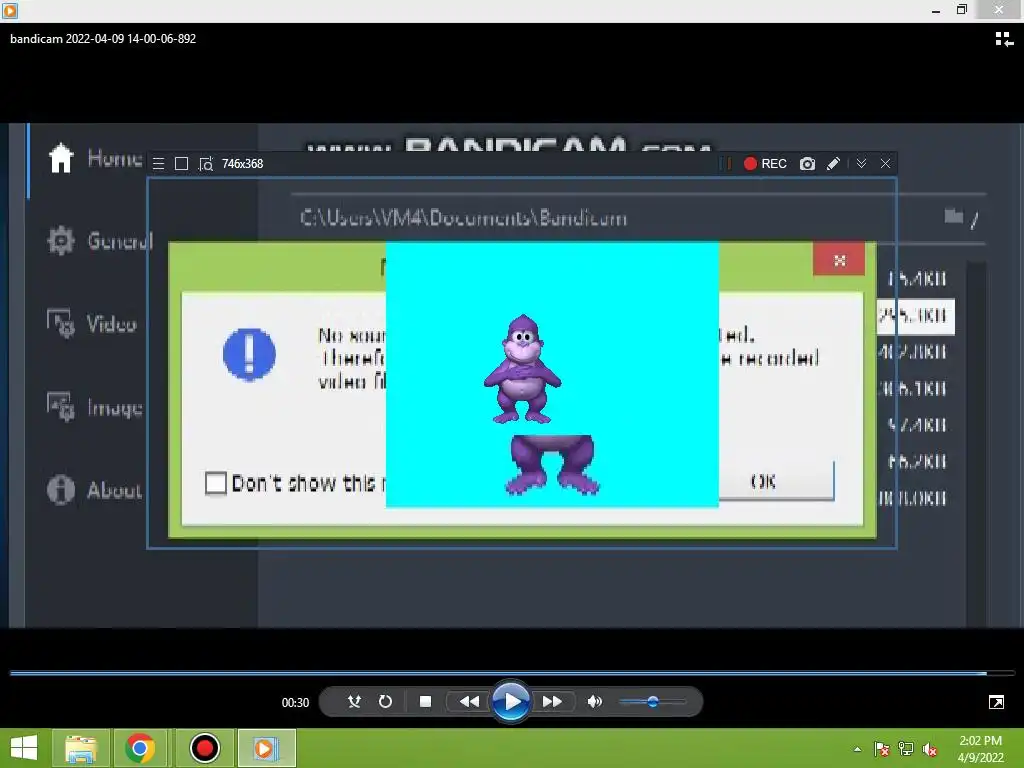Take a screenshot with the camera icon
Viewport: 1024px width, 768px height.
[807, 164]
